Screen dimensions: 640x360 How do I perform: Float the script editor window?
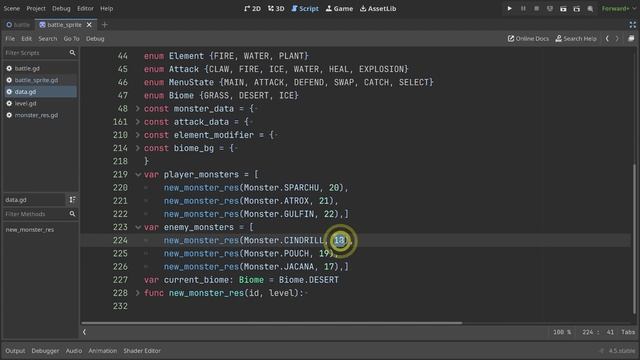click(631, 39)
